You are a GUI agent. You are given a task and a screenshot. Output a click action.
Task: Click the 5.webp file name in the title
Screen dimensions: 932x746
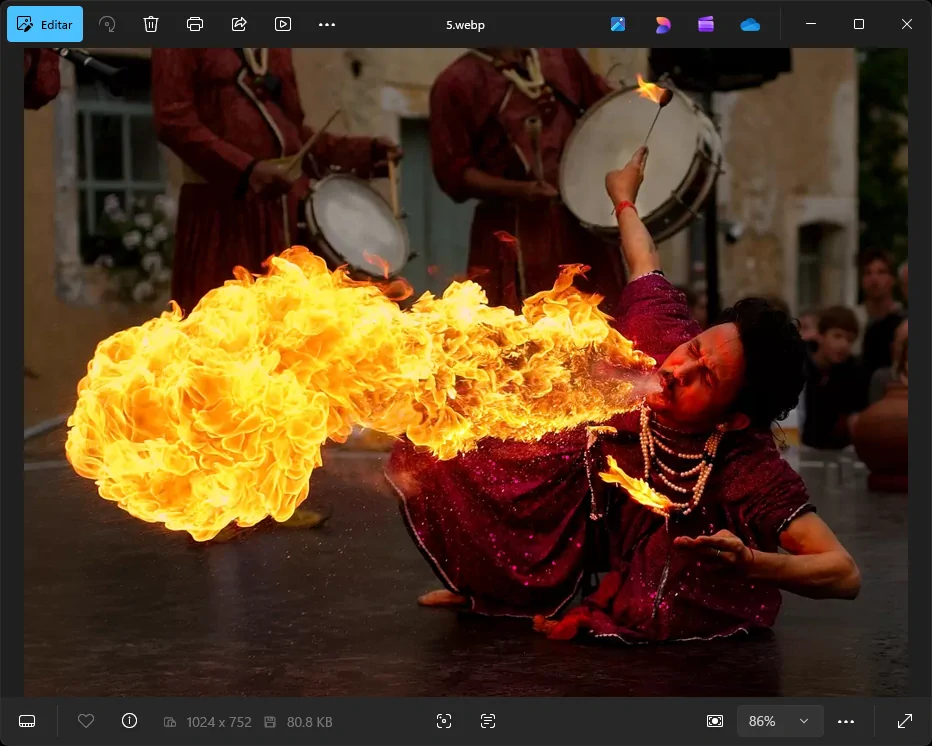[x=465, y=25]
